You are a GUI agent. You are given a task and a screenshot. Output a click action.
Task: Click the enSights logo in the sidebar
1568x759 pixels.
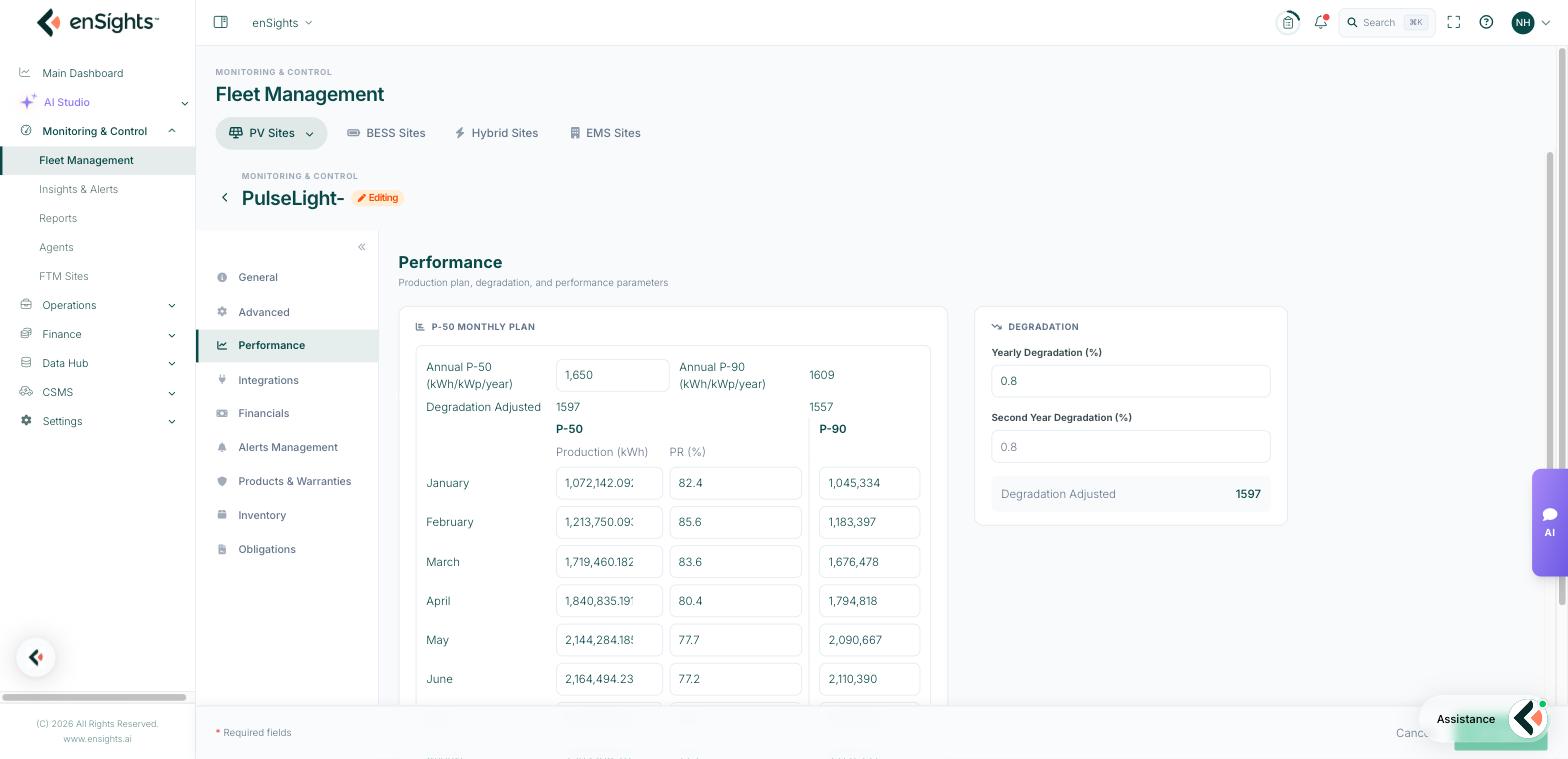tap(97, 22)
